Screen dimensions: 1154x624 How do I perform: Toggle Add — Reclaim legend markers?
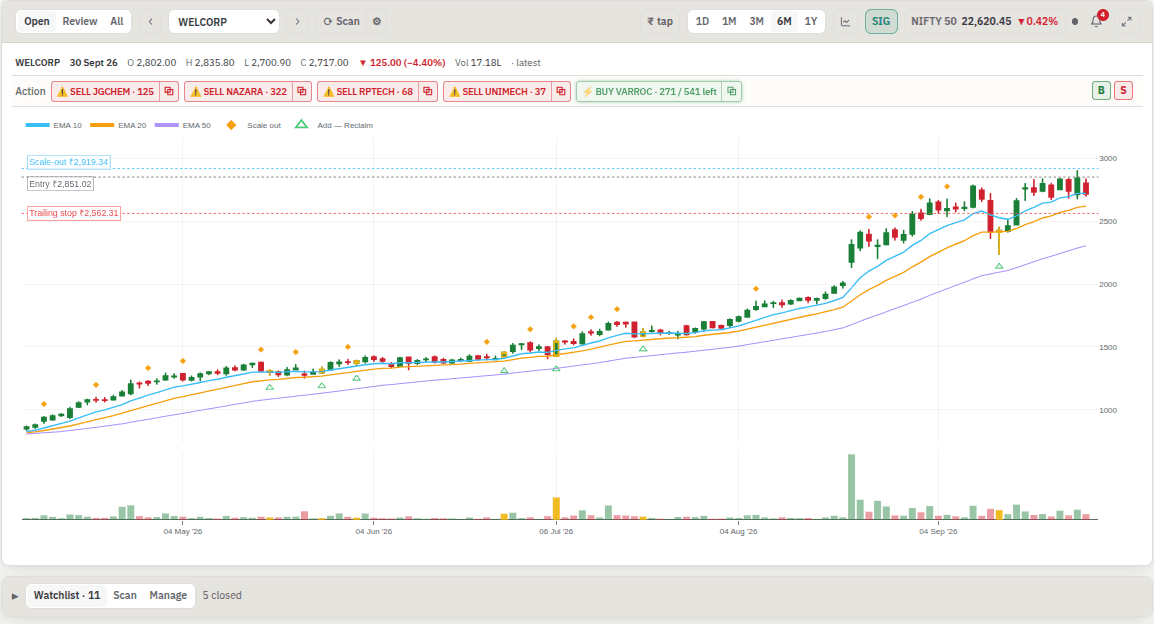pyautogui.click(x=334, y=125)
